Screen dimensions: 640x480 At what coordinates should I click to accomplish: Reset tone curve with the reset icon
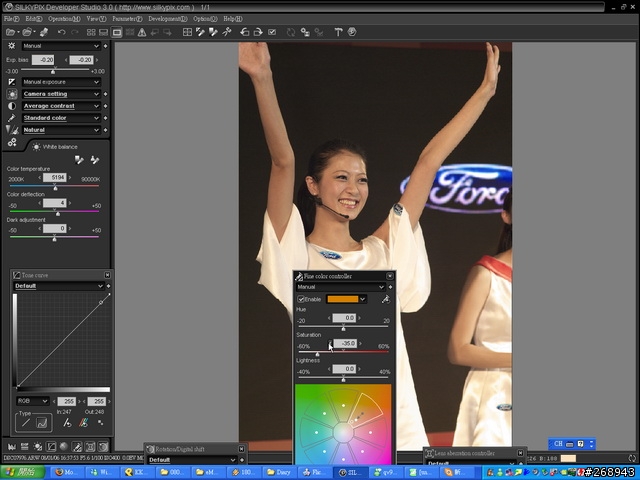point(67,423)
